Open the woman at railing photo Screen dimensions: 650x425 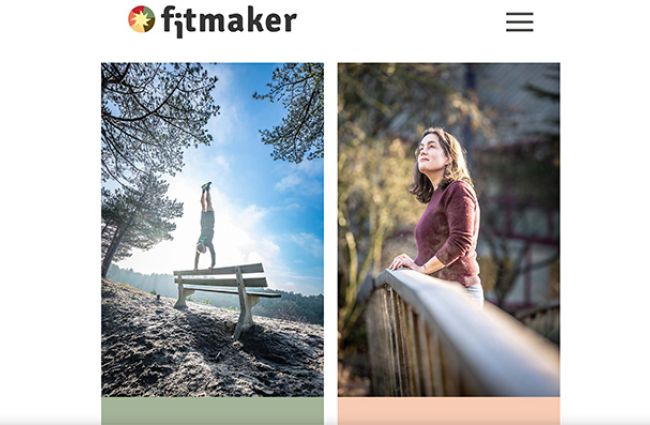point(449,229)
